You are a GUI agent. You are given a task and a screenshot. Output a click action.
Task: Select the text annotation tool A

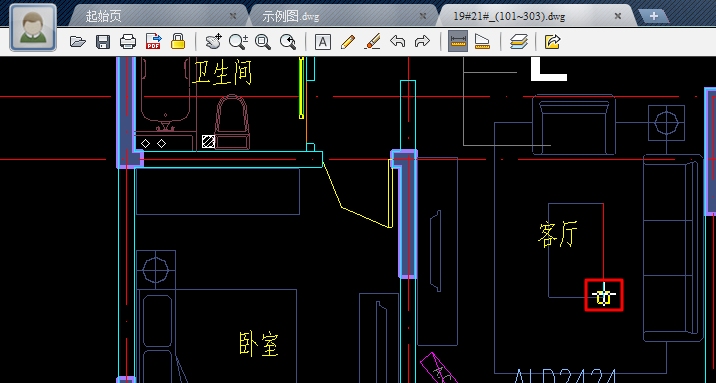tap(323, 42)
